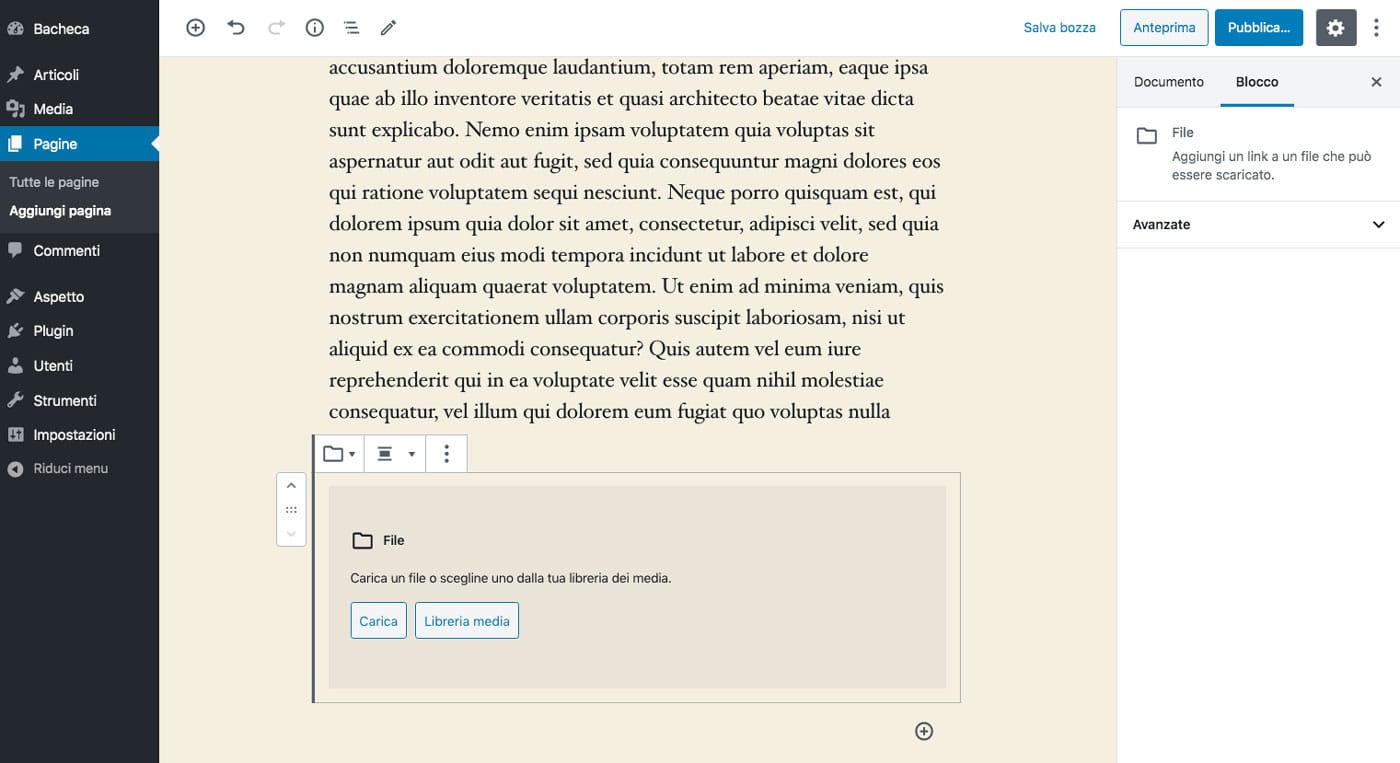The width and height of the screenshot is (1400, 763).
Task: Click the pencil tools icon
Action: coord(389,28)
